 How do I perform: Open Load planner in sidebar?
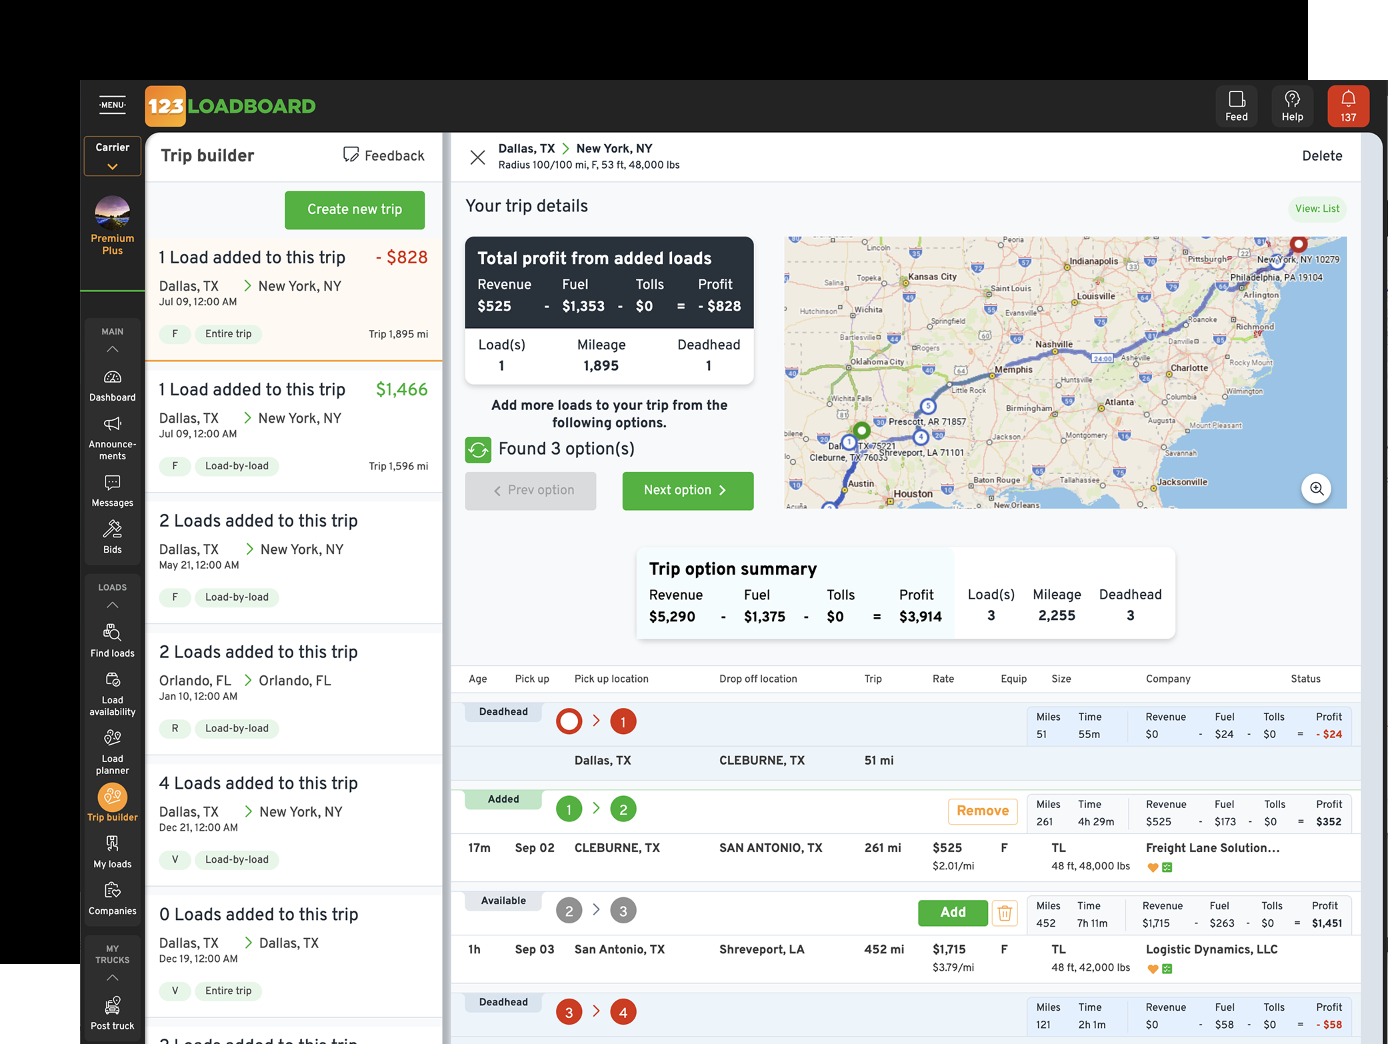[112, 752]
